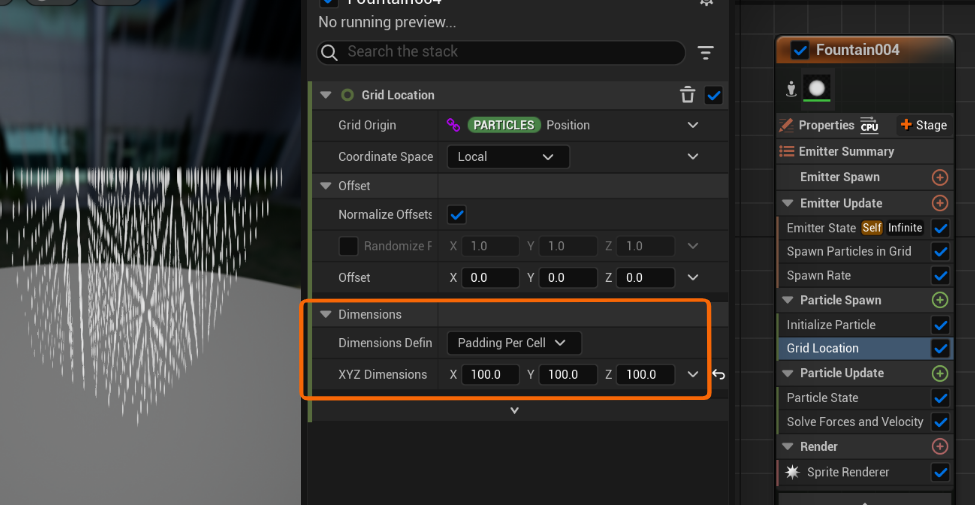Collapse Particle Update group
975x505 pixels.
click(x=788, y=373)
